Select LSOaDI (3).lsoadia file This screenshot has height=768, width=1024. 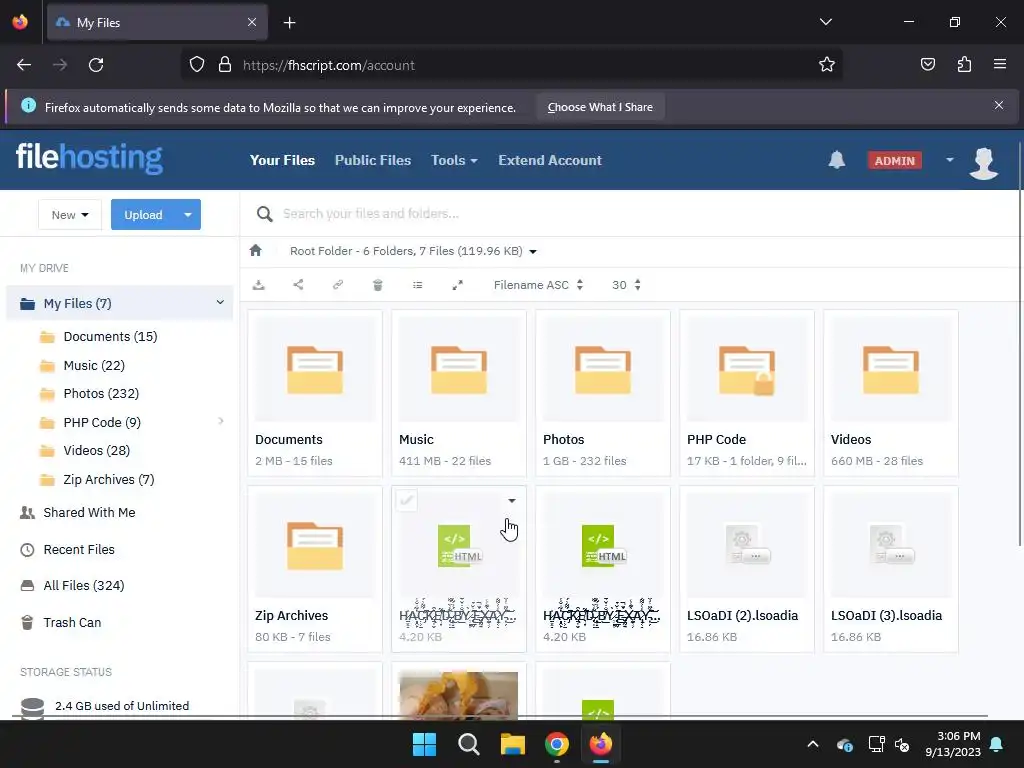click(x=891, y=569)
